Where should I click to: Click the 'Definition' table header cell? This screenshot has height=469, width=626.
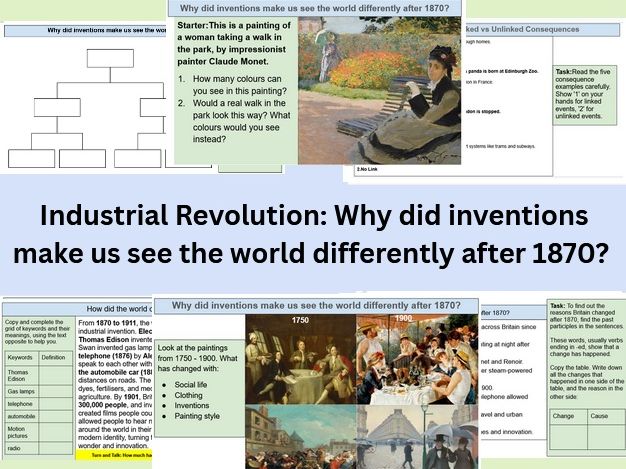coord(53,358)
